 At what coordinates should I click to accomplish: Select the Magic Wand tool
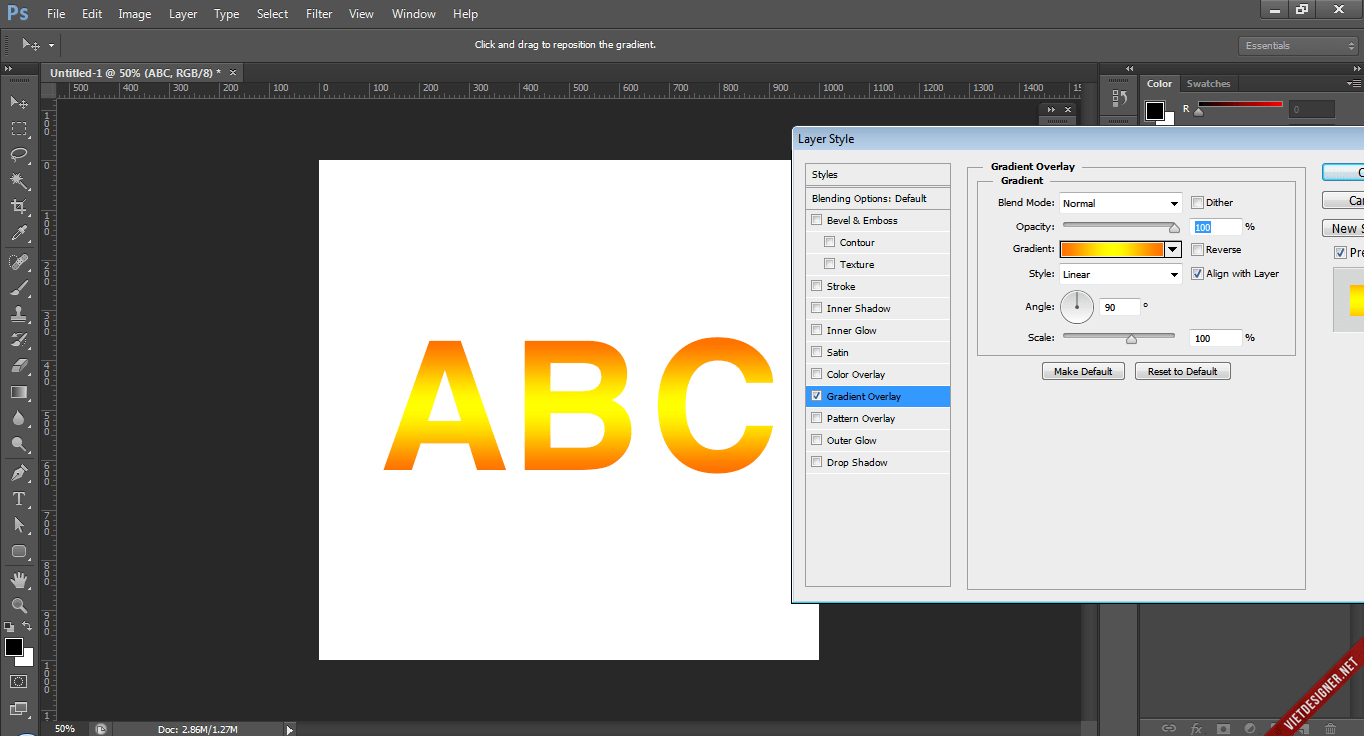[19, 180]
